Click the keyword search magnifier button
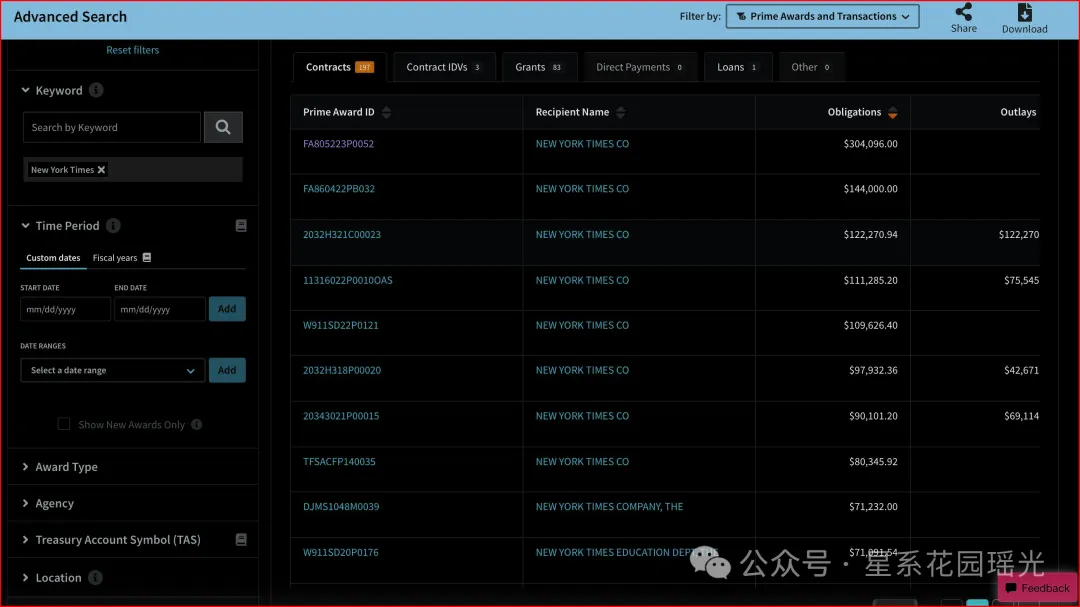1080x607 pixels. (x=223, y=127)
